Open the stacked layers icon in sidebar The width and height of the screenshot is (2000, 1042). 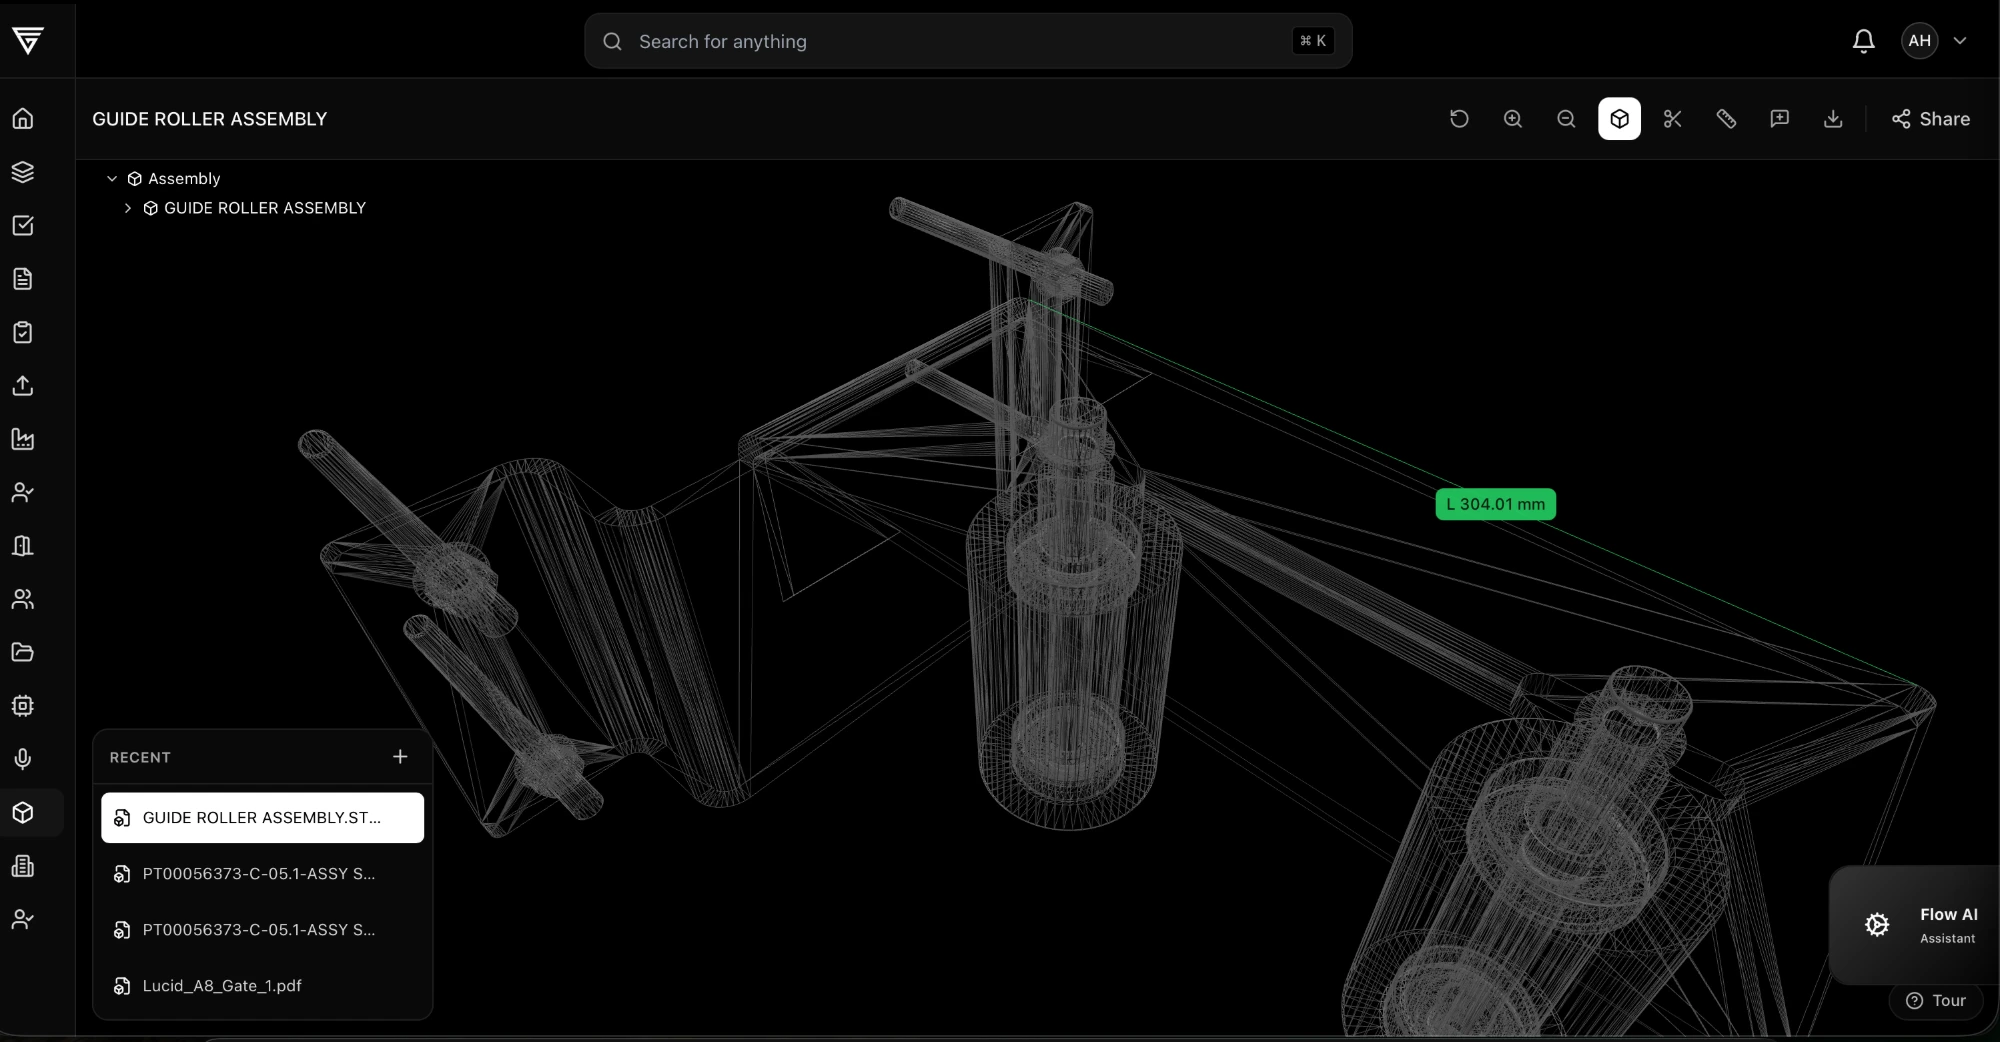coord(23,172)
